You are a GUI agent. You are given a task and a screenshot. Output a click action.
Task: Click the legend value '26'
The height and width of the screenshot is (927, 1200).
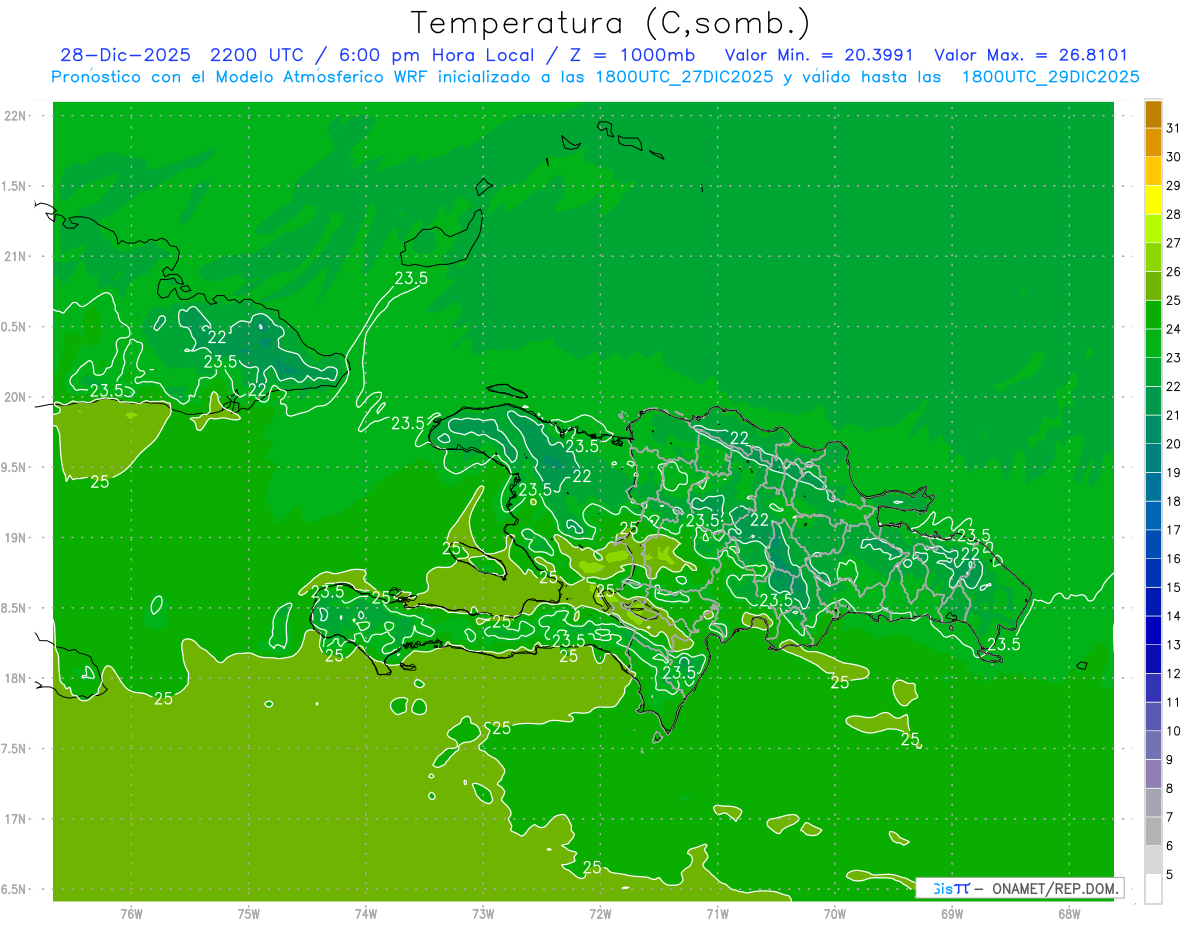(1173, 272)
